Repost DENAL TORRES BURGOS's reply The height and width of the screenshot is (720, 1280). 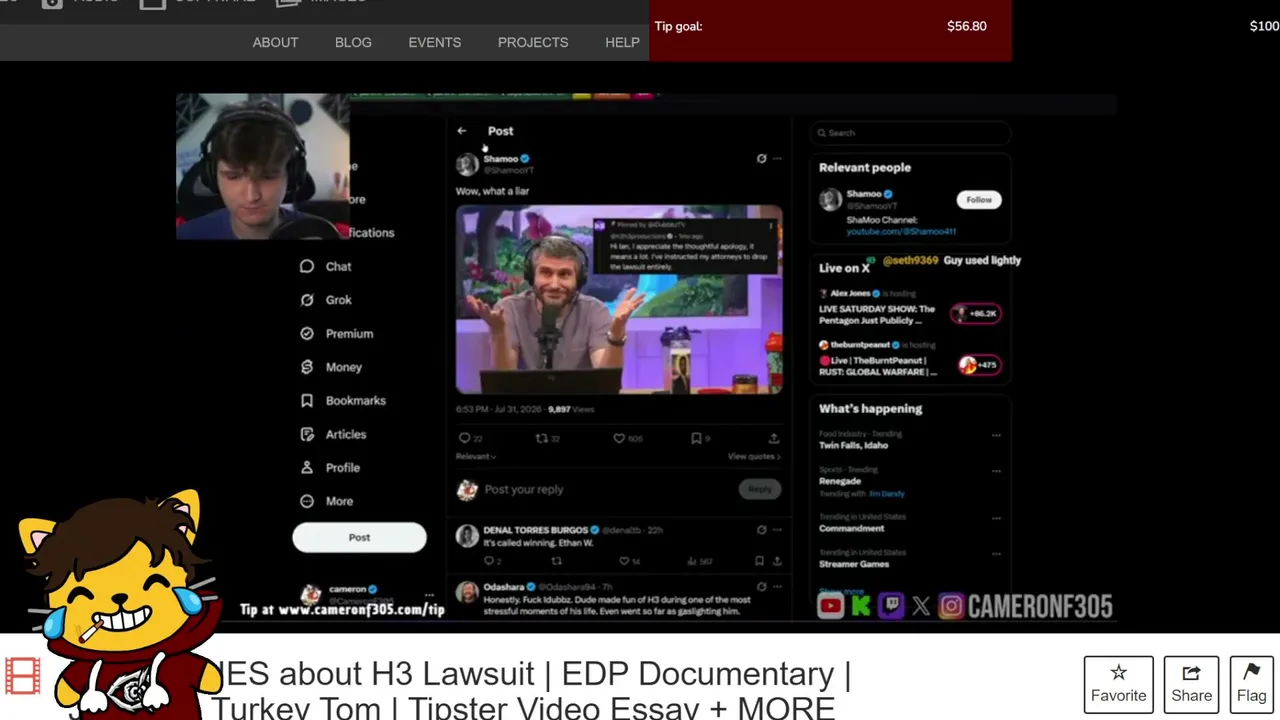tap(557, 561)
